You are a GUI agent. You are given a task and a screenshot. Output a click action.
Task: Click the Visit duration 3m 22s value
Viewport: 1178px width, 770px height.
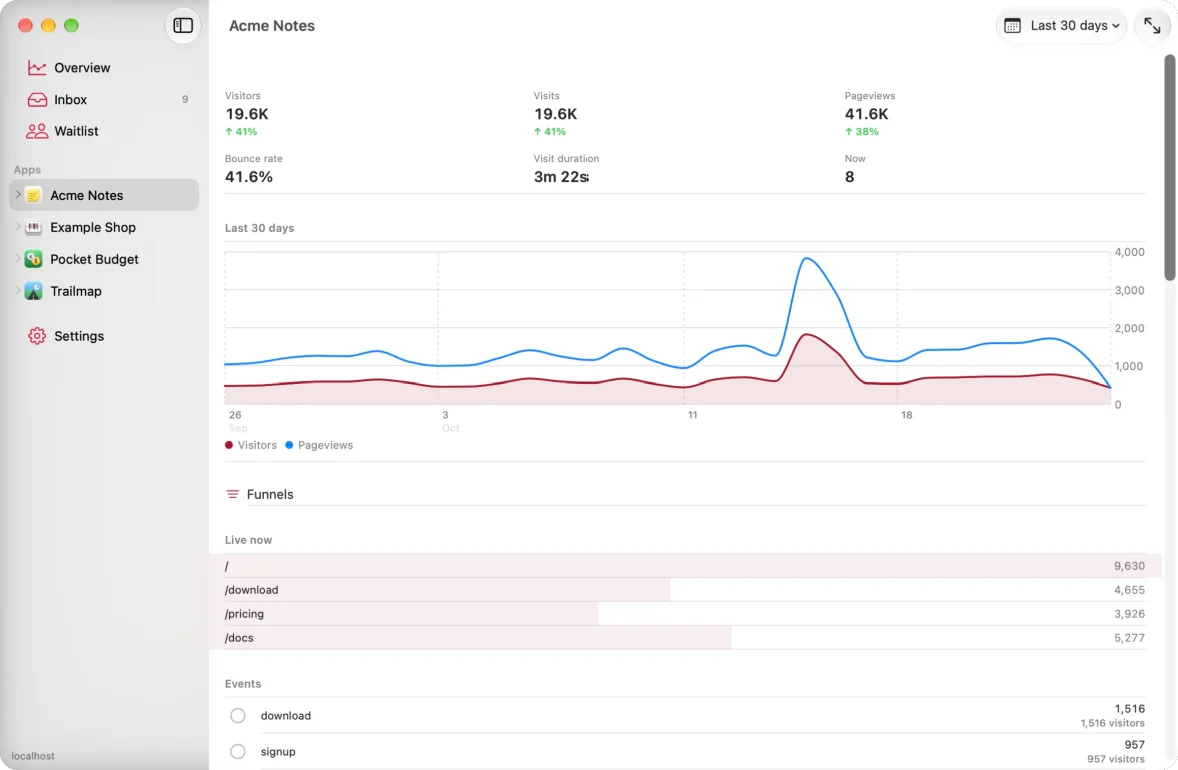point(561,177)
